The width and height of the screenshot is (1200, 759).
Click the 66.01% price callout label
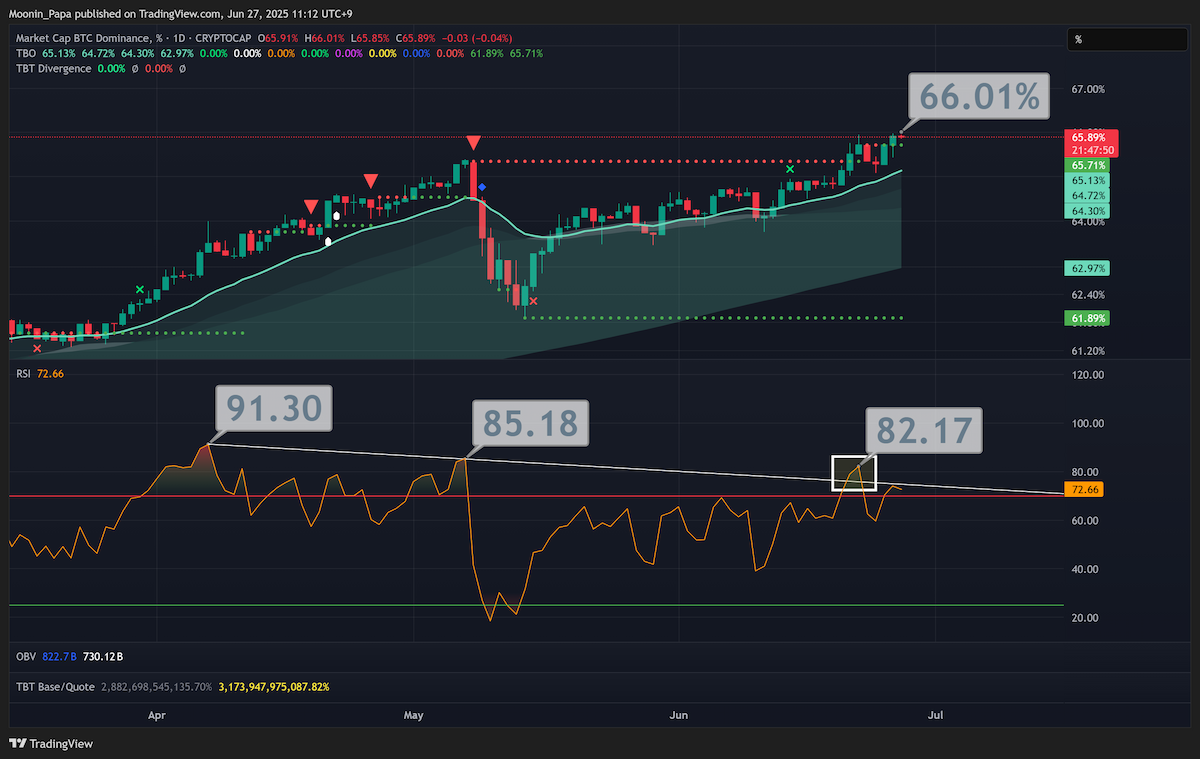tap(979, 97)
